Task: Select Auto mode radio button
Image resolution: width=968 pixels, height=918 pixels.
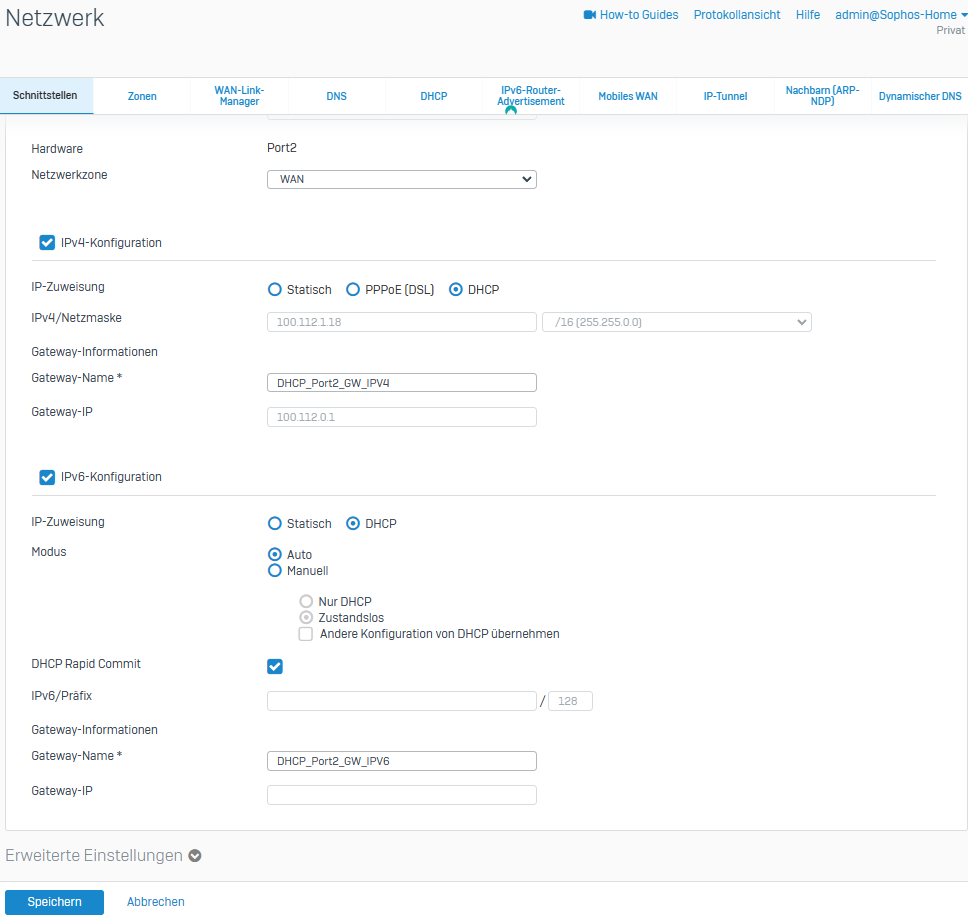Action: tap(275, 554)
